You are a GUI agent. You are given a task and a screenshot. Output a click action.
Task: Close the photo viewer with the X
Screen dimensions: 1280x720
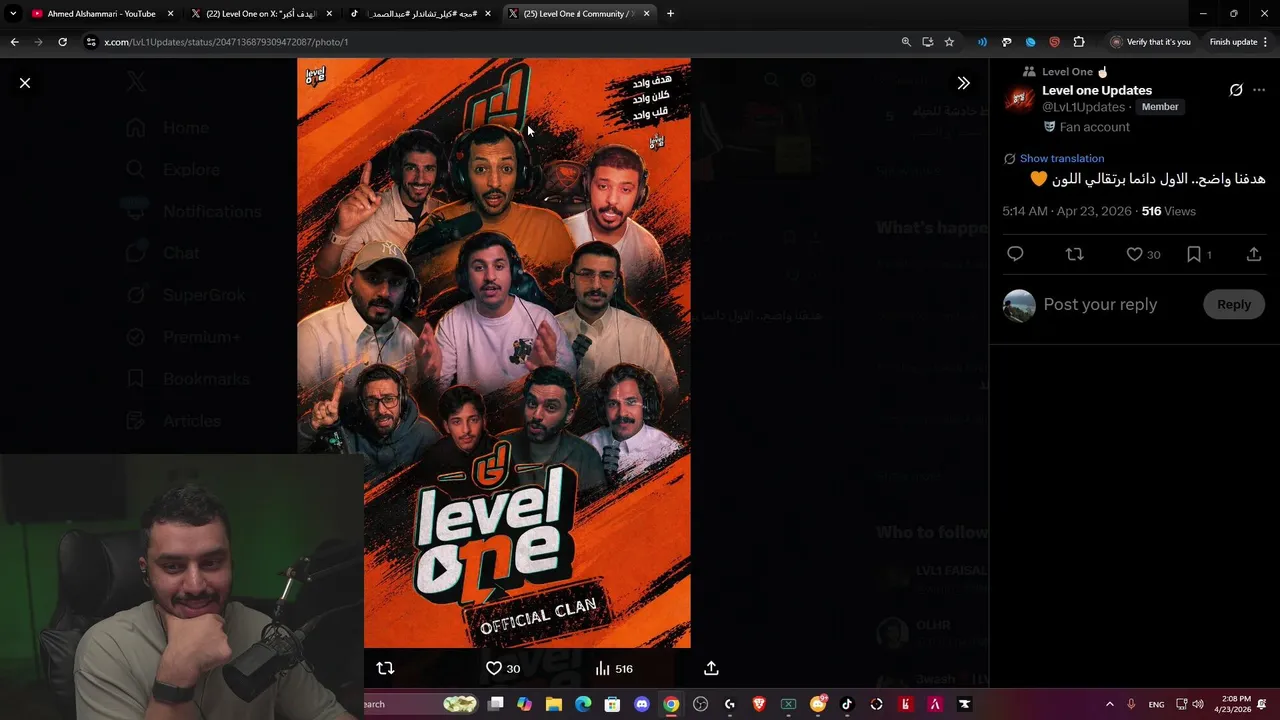(x=25, y=83)
